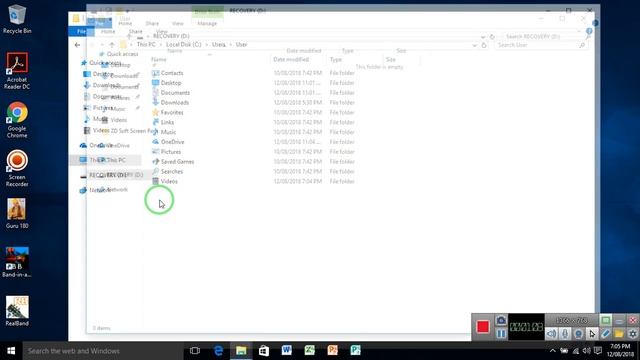Open Task View from the taskbar
The height and width of the screenshot is (360, 640).
point(195,351)
